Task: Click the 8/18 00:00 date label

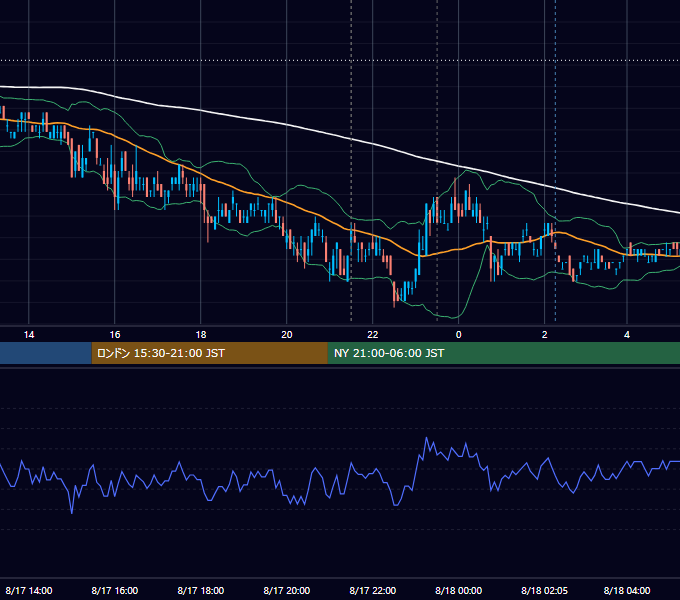Action: (x=458, y=590)
